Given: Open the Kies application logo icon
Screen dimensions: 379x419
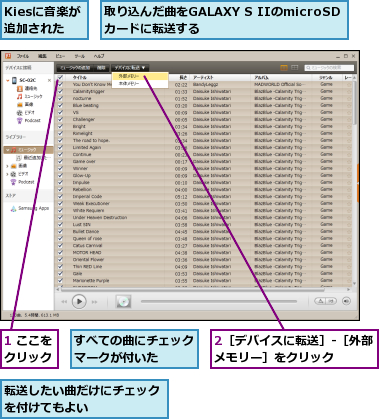Looking at the screenshot, I should coord(8,56).
